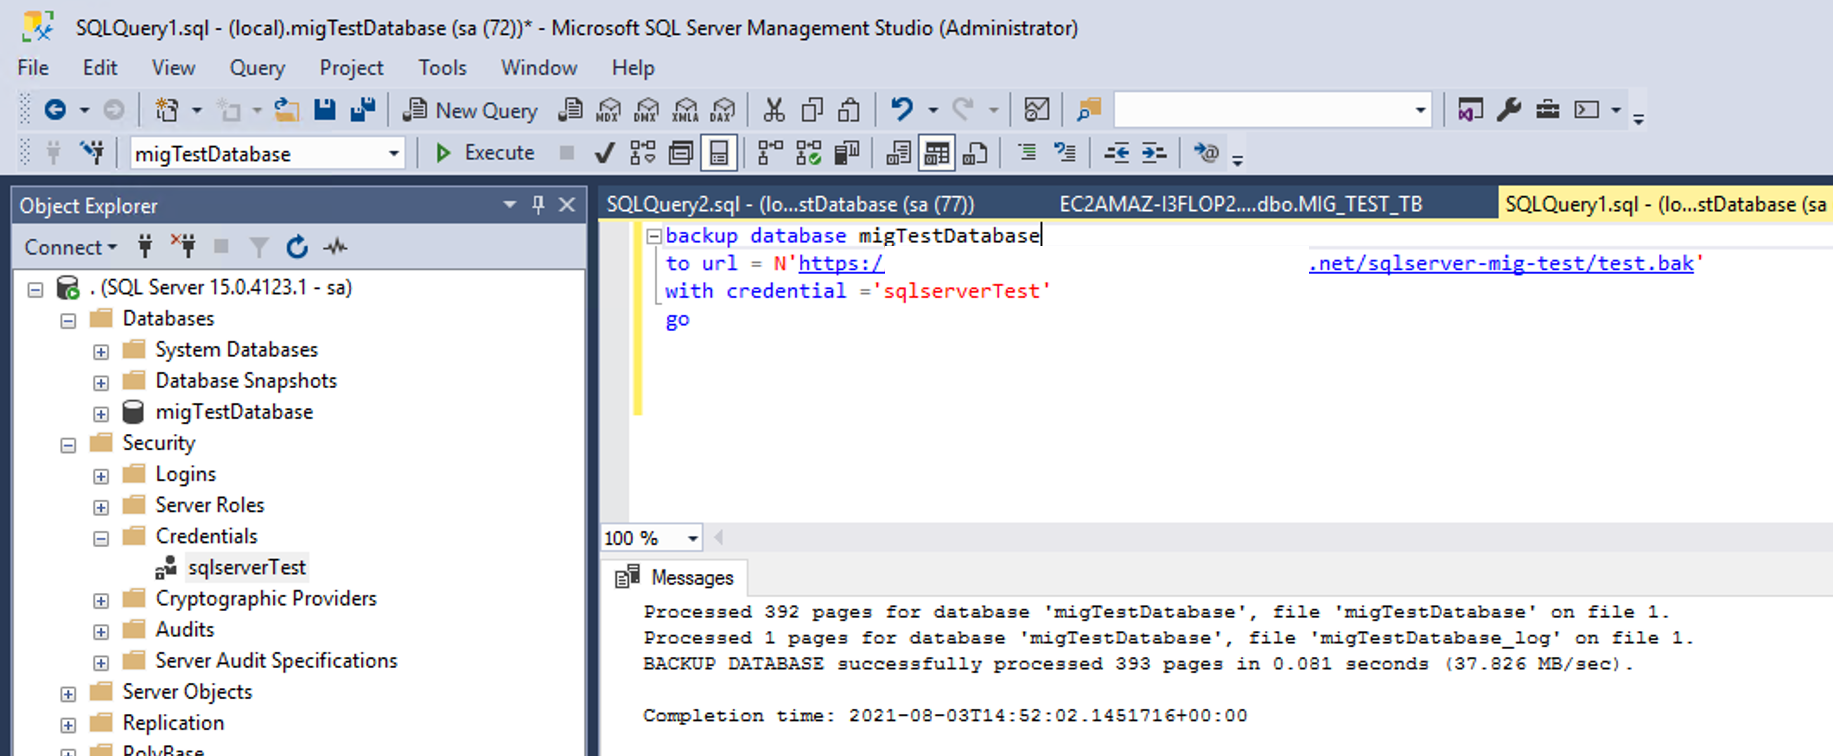Click the Change Connection icon

(92, 153)
